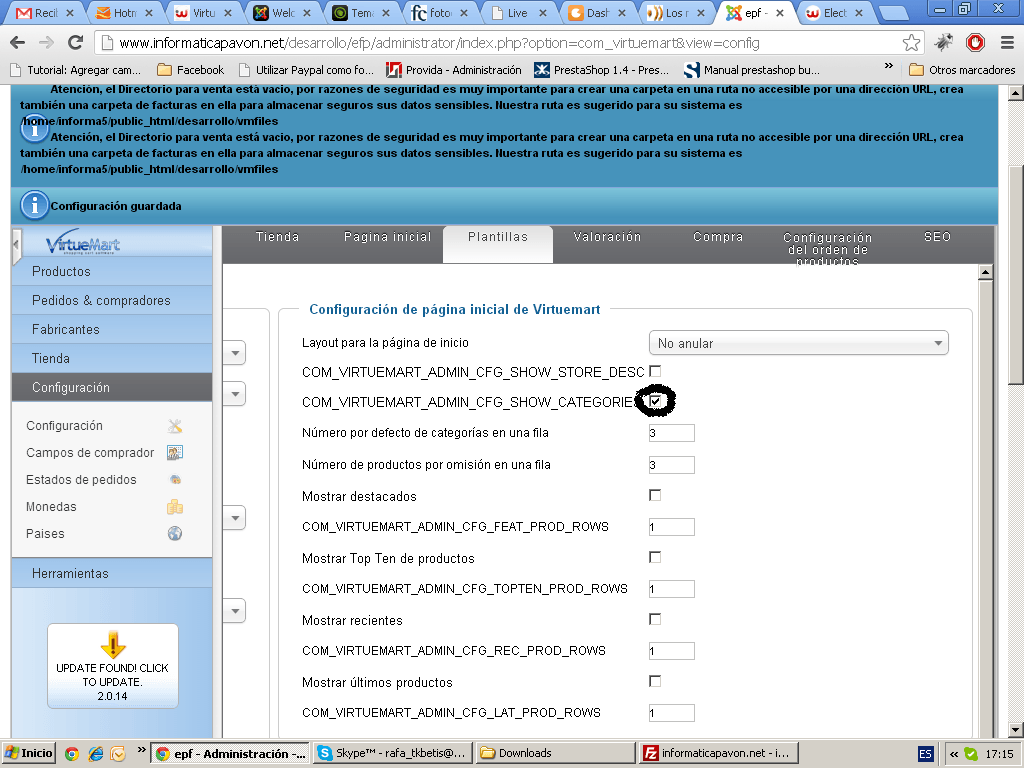Expand the hidden tray icons chevron
The image size is (1024, 768).
(x=953, y=754)
